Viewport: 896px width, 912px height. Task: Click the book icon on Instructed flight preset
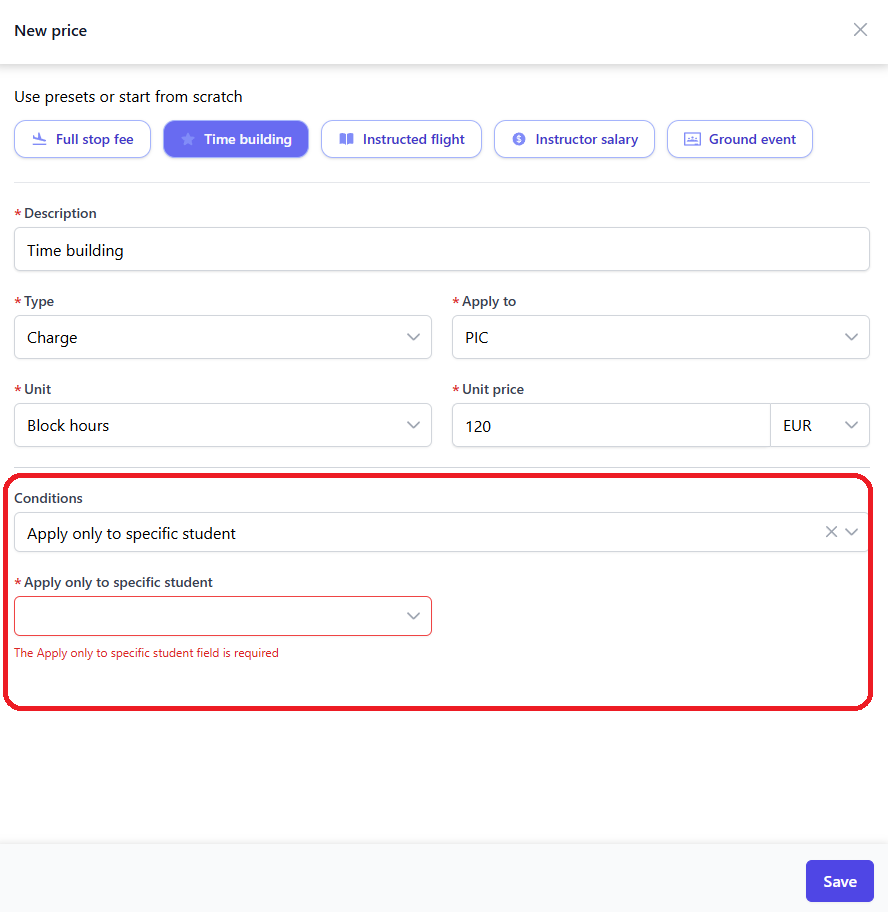coord(346,140)
